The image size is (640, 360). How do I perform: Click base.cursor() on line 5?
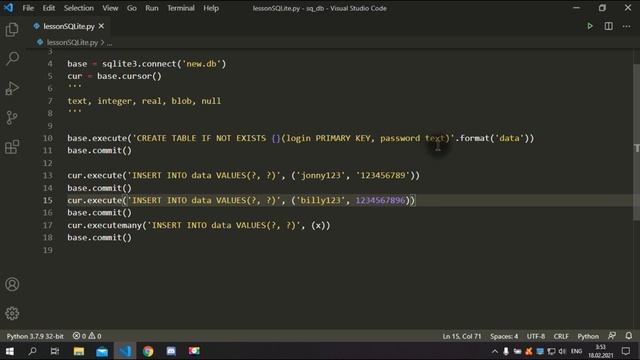pos(129,76)
